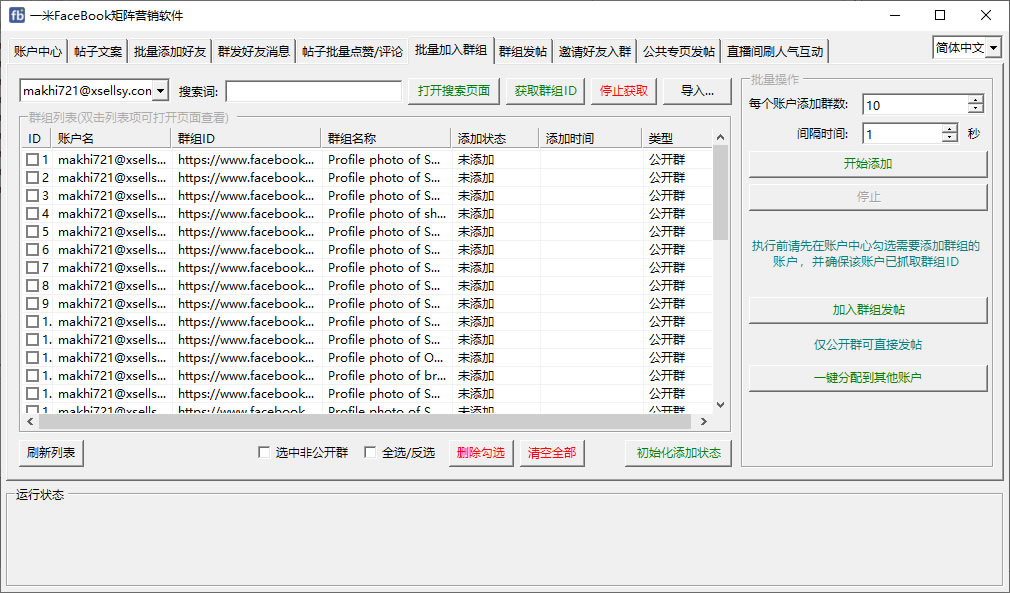Go to the 群发好友消息 tab
Screen dimensions: 1010x593
point(253,52)
